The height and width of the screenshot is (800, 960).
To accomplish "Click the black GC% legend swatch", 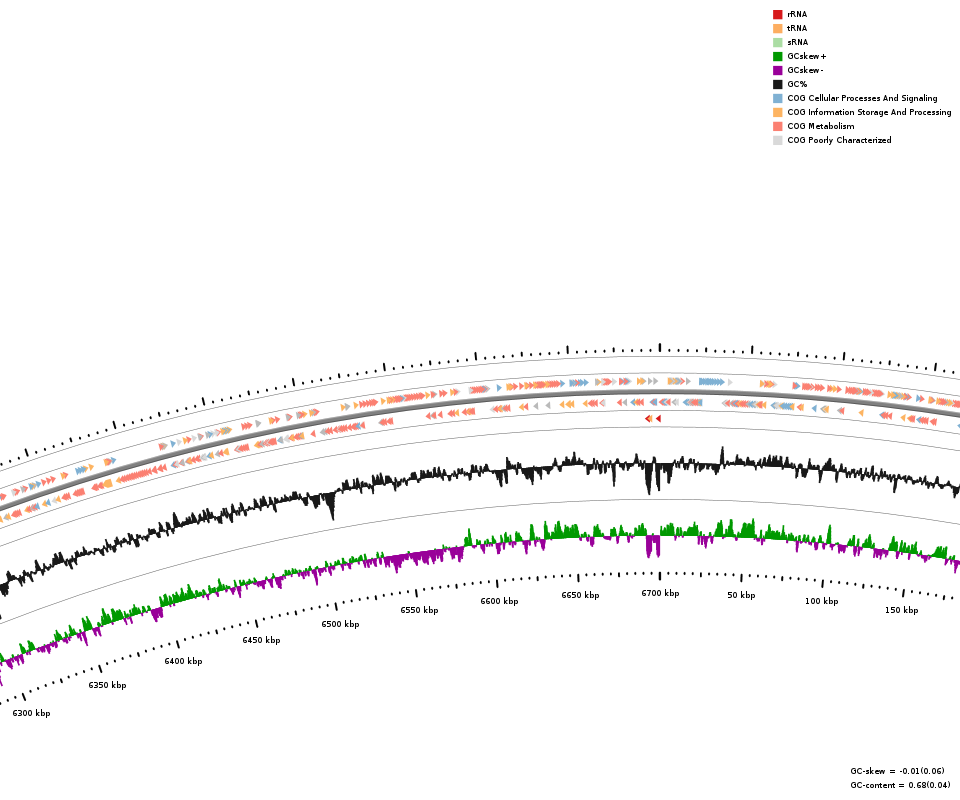I will [x=777, y=84].
